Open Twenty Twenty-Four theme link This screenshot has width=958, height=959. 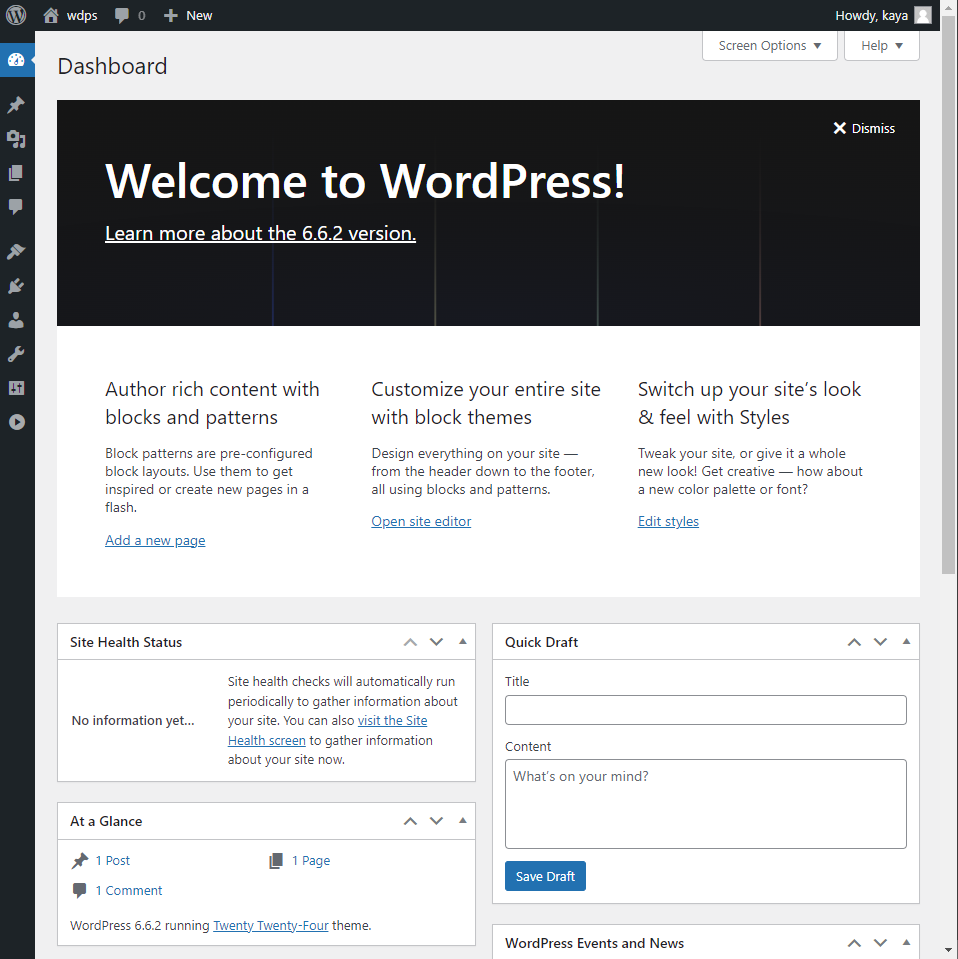pos(270,926)
